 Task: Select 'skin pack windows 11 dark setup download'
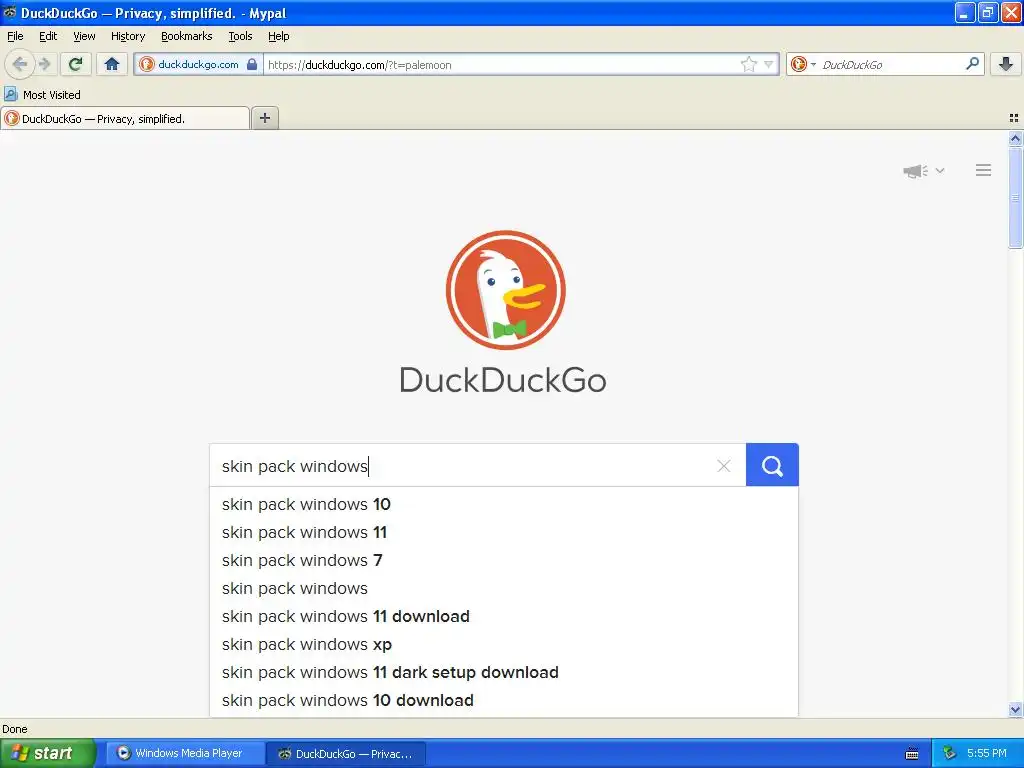504,673
